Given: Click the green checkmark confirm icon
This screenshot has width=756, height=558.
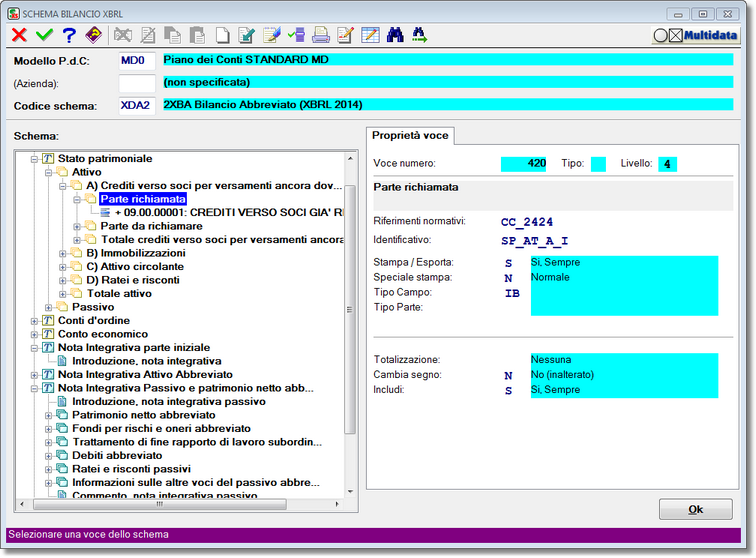Looking at the screenshot, I should click(x=44, y=35).
